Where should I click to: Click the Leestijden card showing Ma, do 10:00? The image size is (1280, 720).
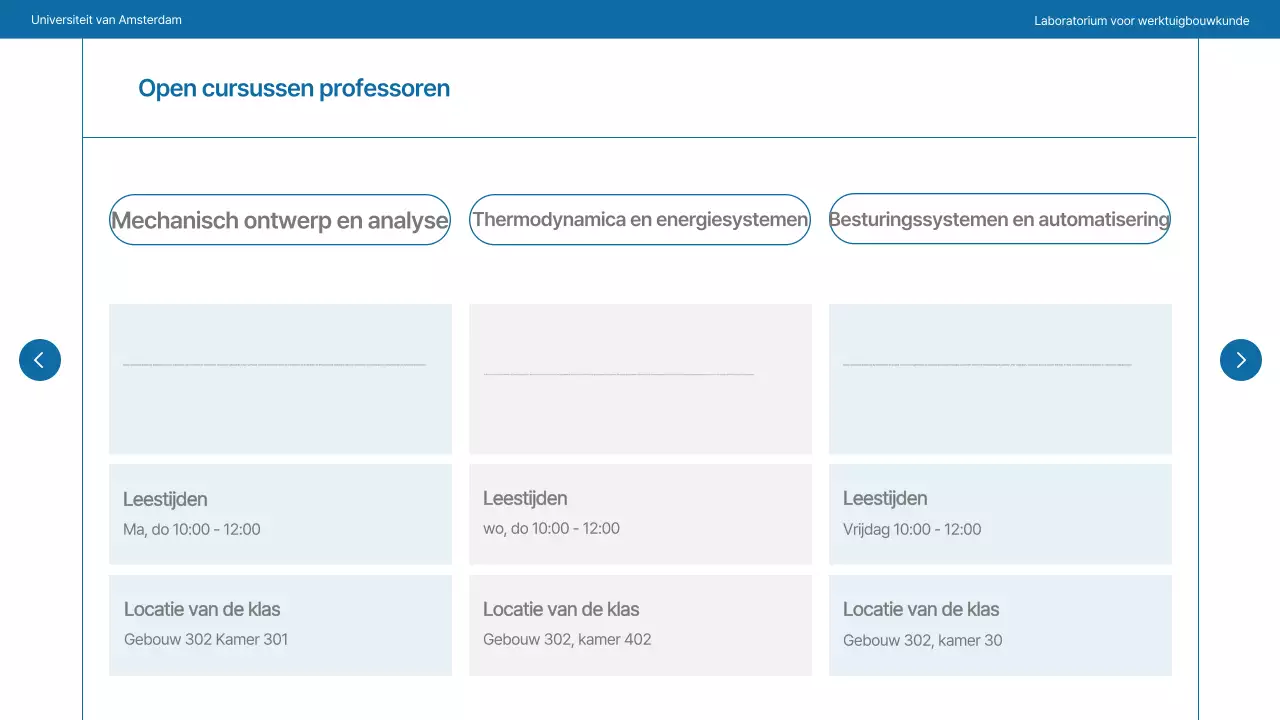point(280,513)
